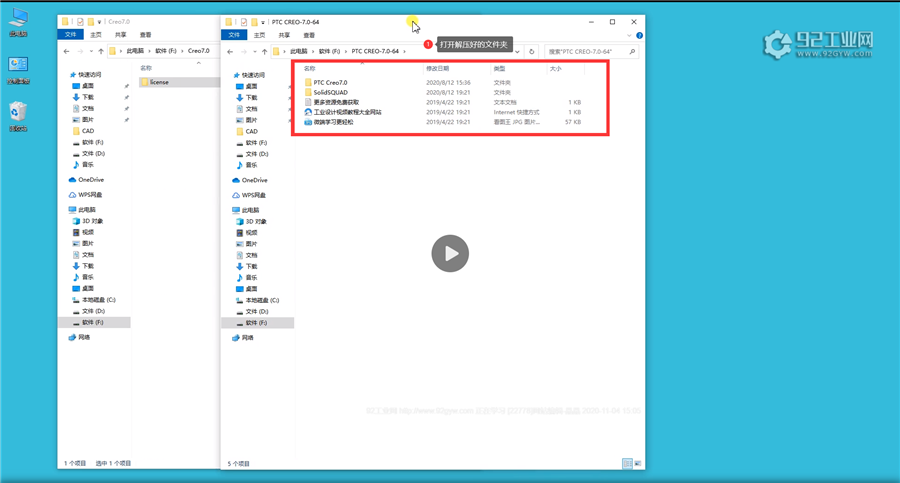Click 软件 (F:) breadcrumb in PTC CREO-7.0-64 address bar
The image size is (900, 483).
(x=329, y=52)
